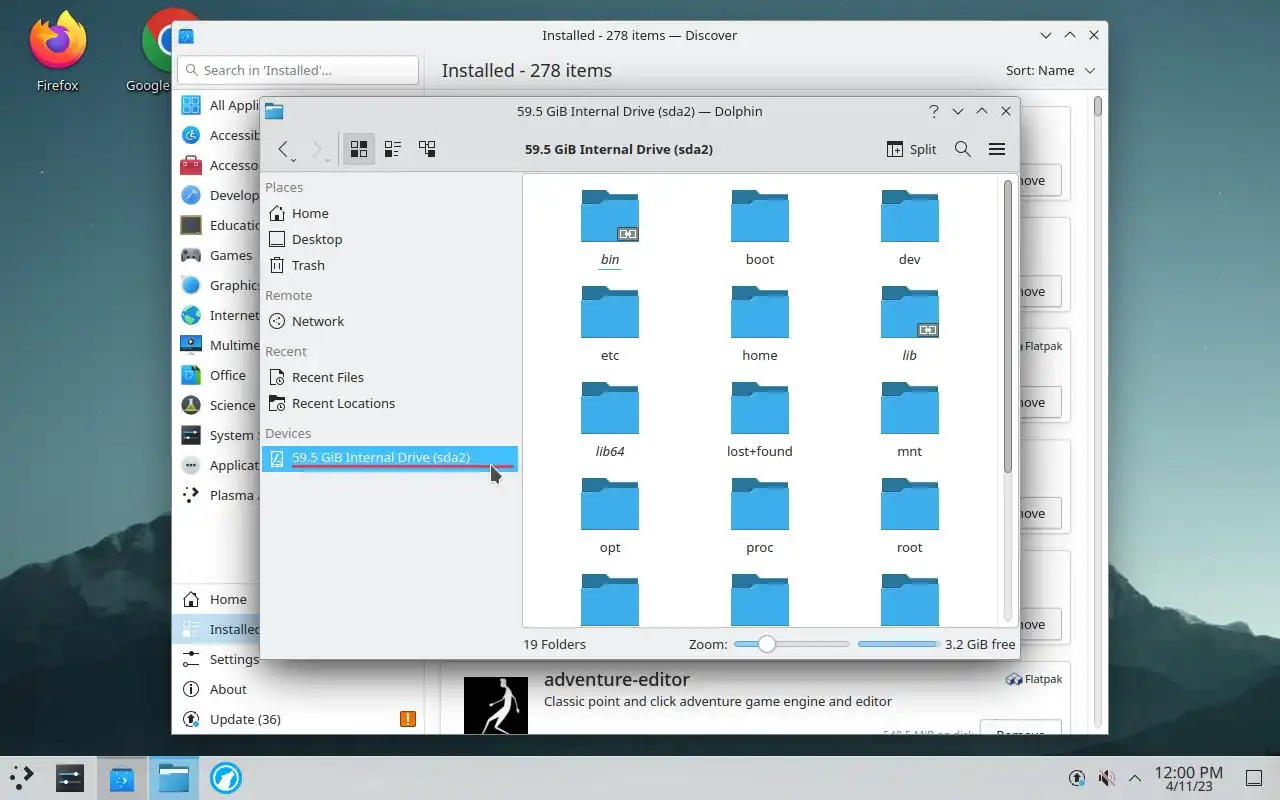Screen dimensions: 1280x800
Task: Click the Dolphin location breadcrumb title
Action: (x=619, y=149)
